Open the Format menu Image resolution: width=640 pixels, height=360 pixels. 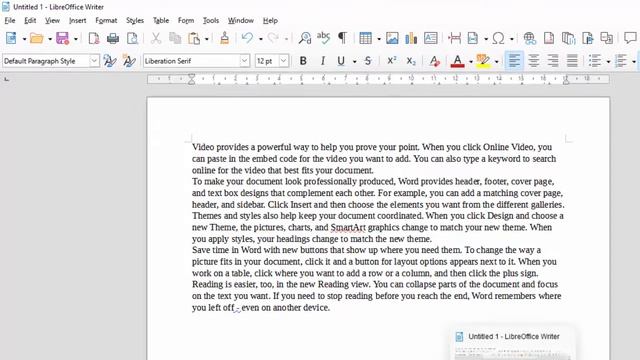(x=106, y=20)
